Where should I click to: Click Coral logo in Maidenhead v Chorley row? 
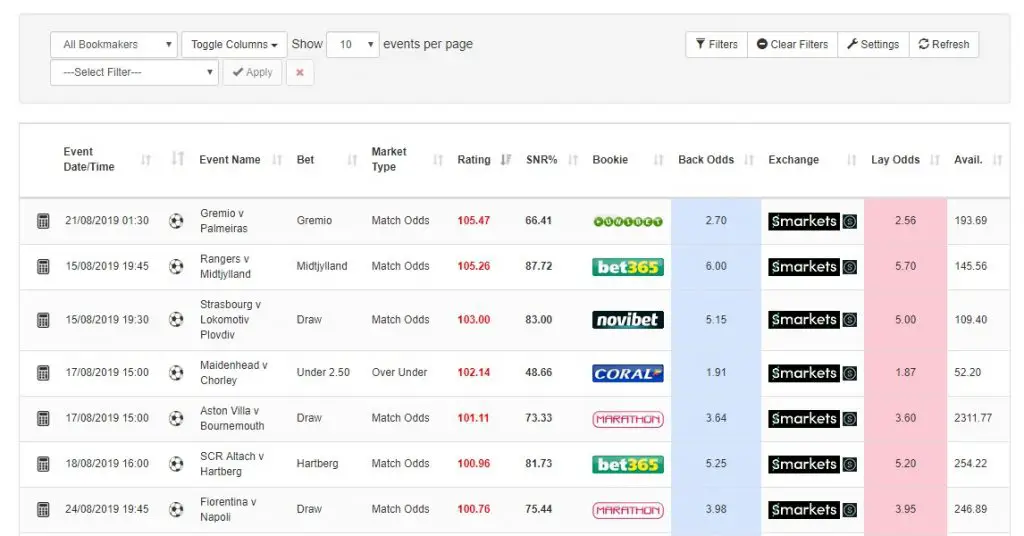coord(628,373)
